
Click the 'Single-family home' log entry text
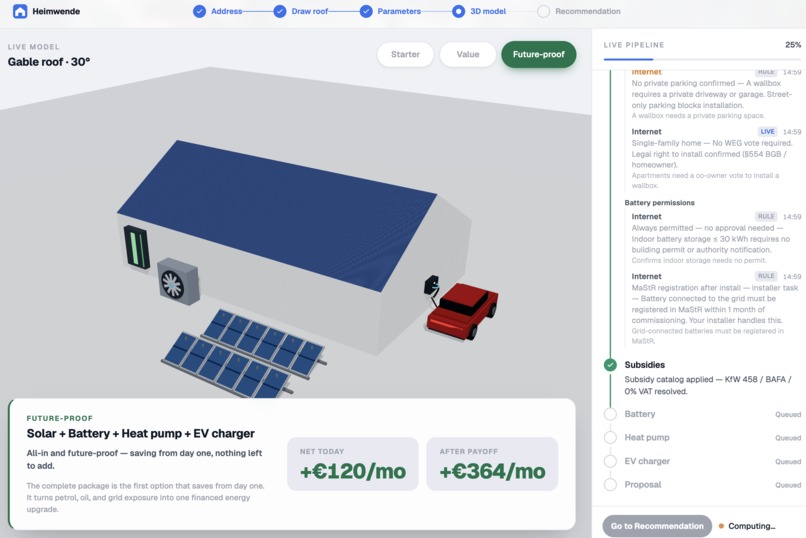711,154
